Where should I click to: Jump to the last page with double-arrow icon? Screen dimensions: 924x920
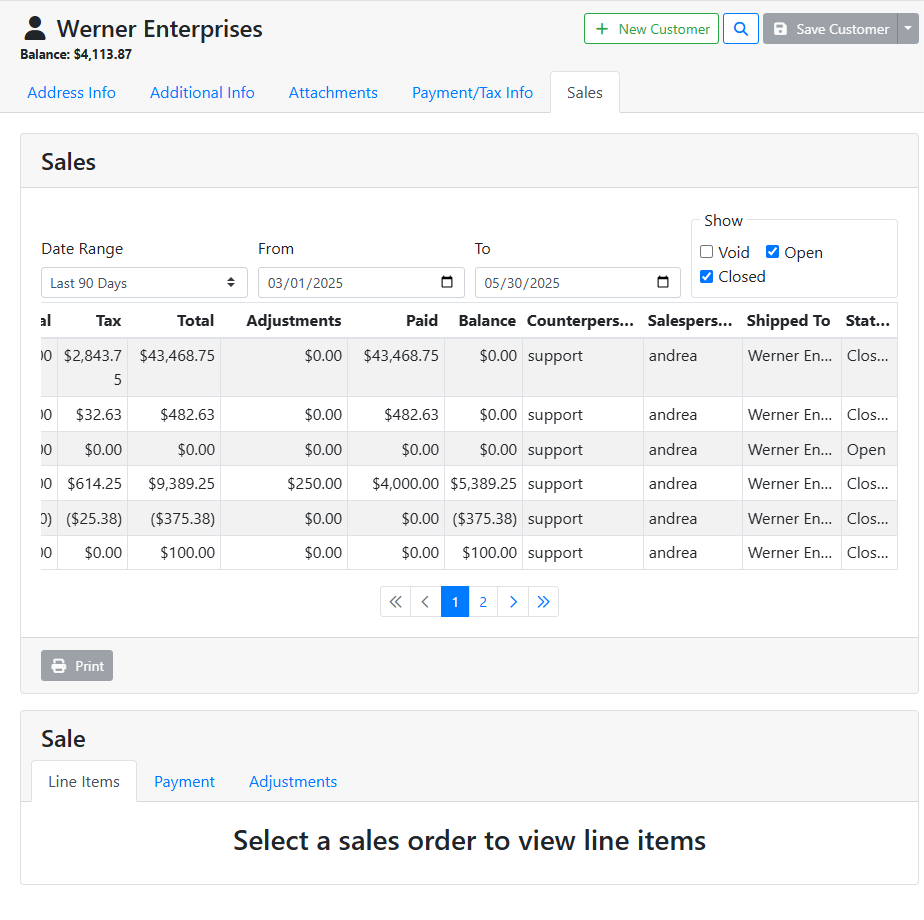pos(543,601)
